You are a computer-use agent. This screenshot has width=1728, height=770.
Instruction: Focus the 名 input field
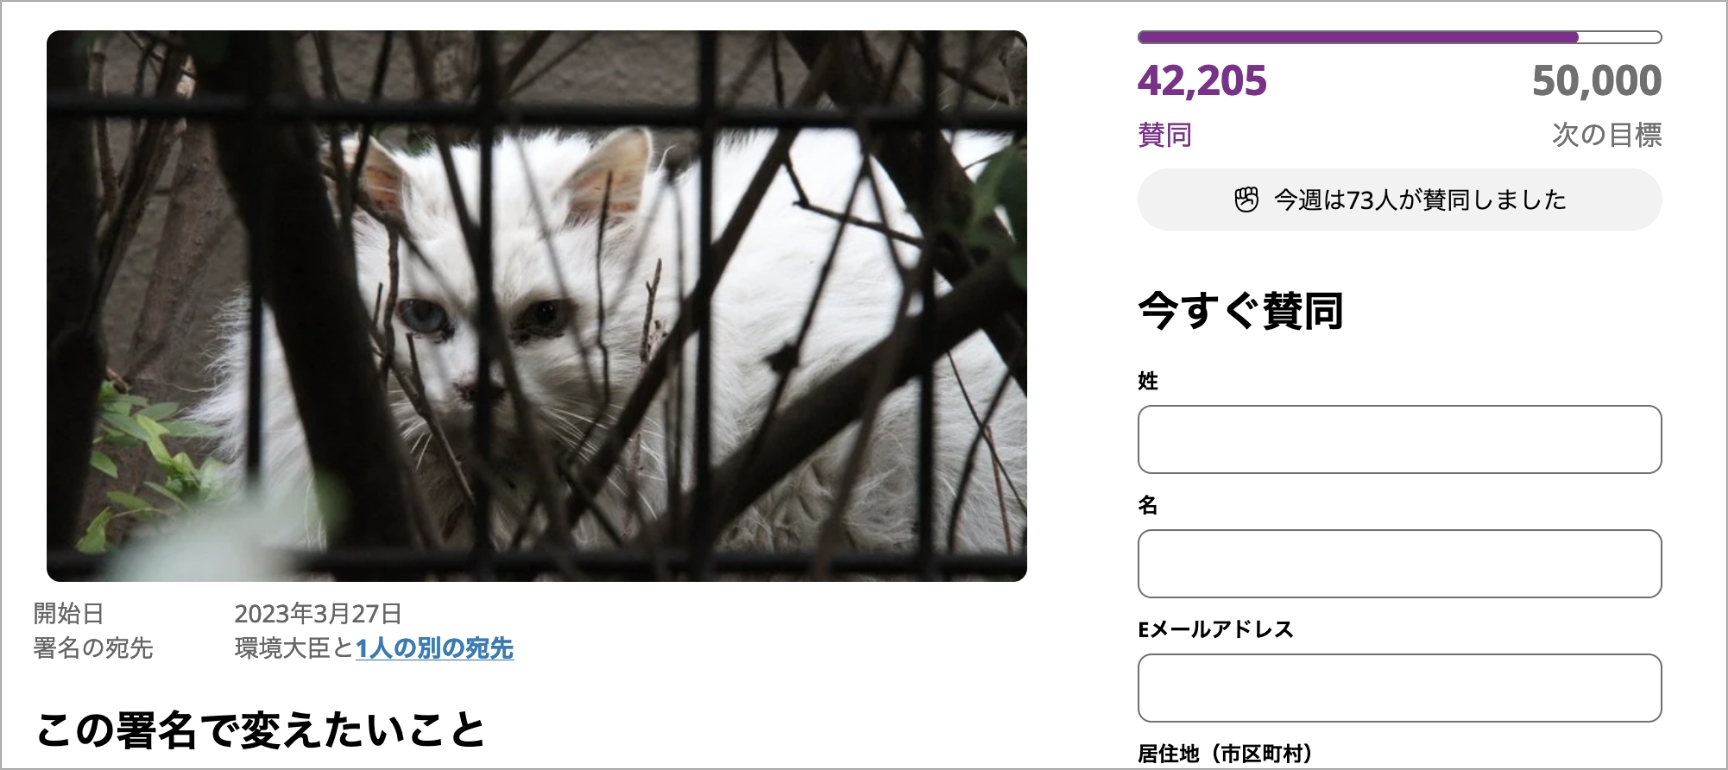coord(1399,564)
